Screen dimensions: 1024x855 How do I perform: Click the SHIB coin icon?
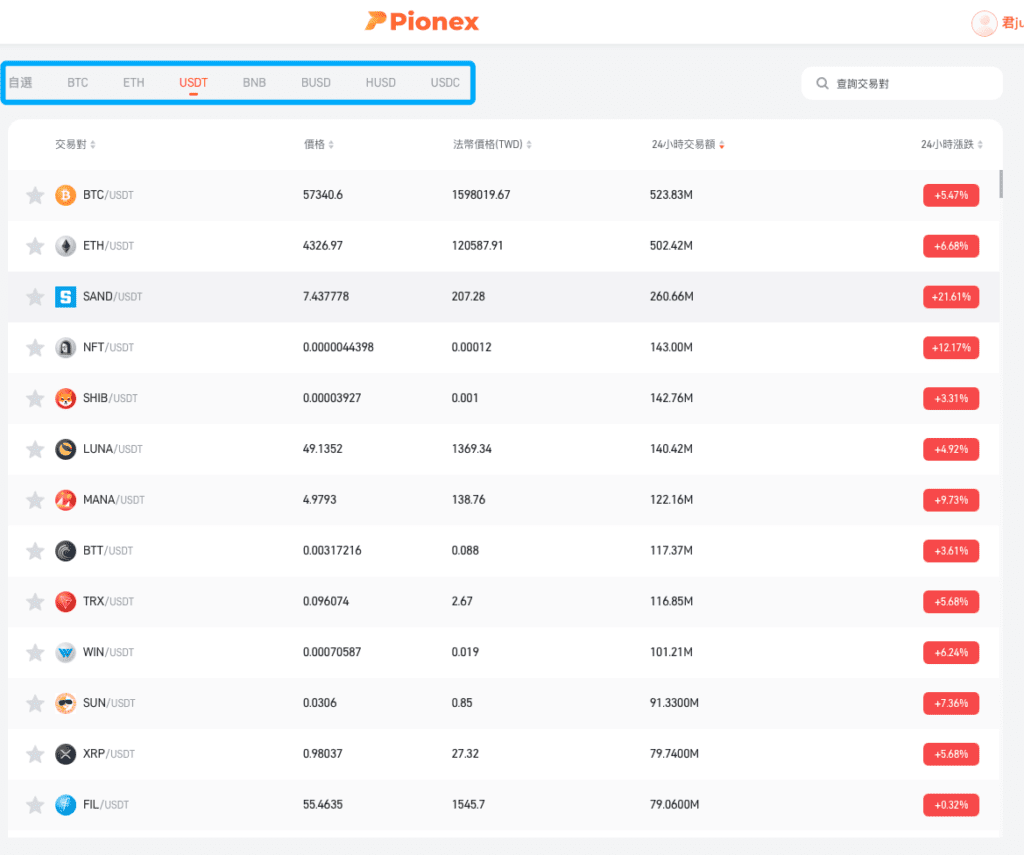pyautogui.click(x=65, y=398)
